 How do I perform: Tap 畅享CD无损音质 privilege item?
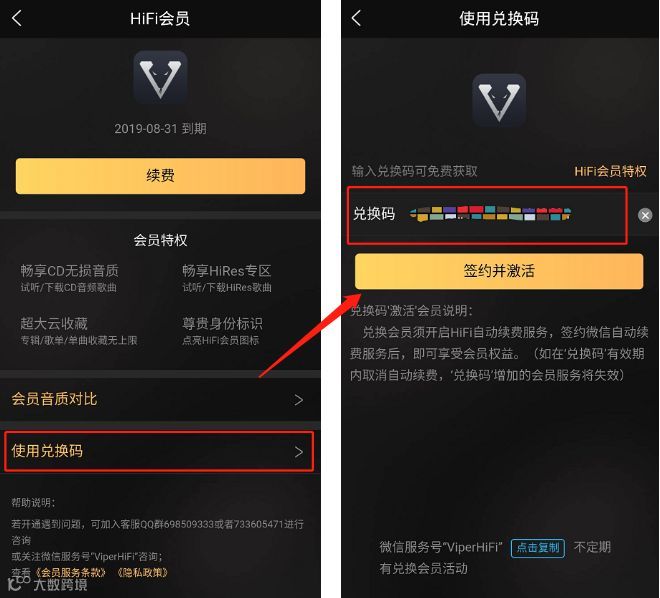coord(69,278)
